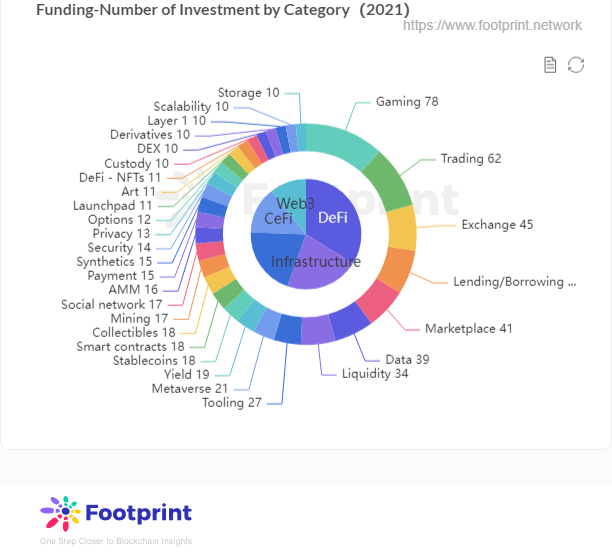The width and height of the screenshot is (612, 556).
Task: Click the Exchange 45 label
Action: pos(497,224)
